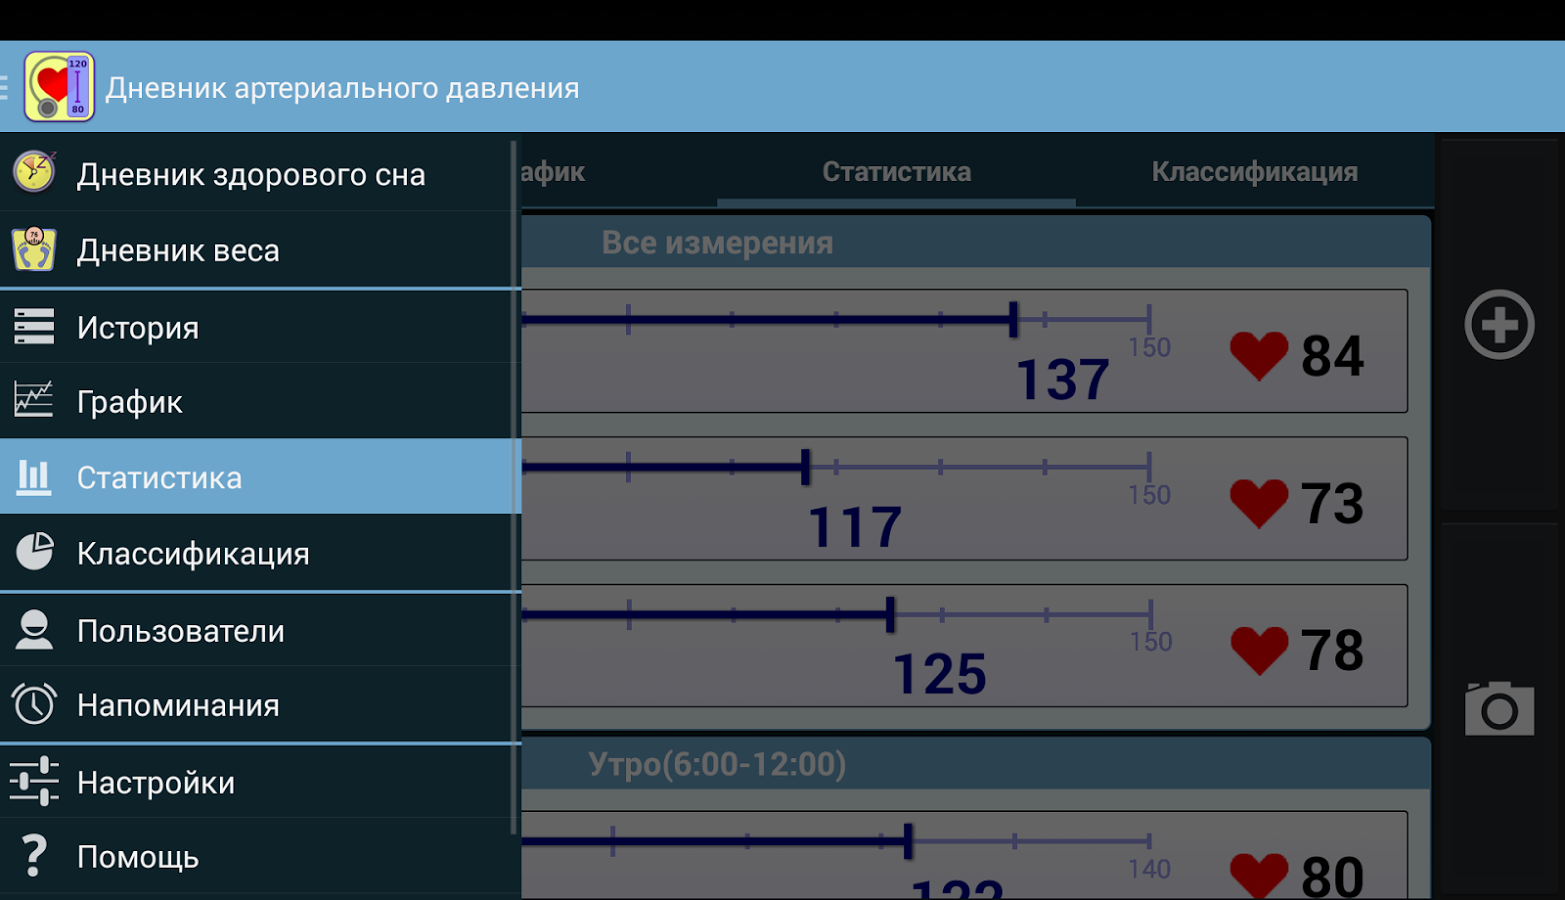Open Настройки in the side menu
Image resolution: width=1565 pixels, height=900 pixels.
click(x=260, y=782)
